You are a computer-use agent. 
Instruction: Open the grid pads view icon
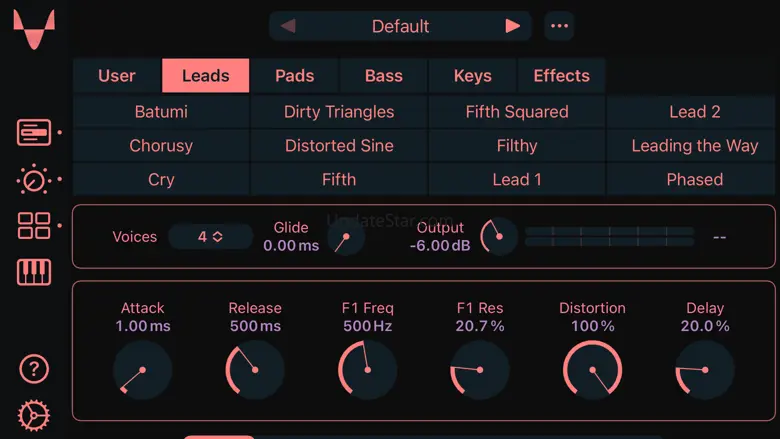tap(33, 226)
